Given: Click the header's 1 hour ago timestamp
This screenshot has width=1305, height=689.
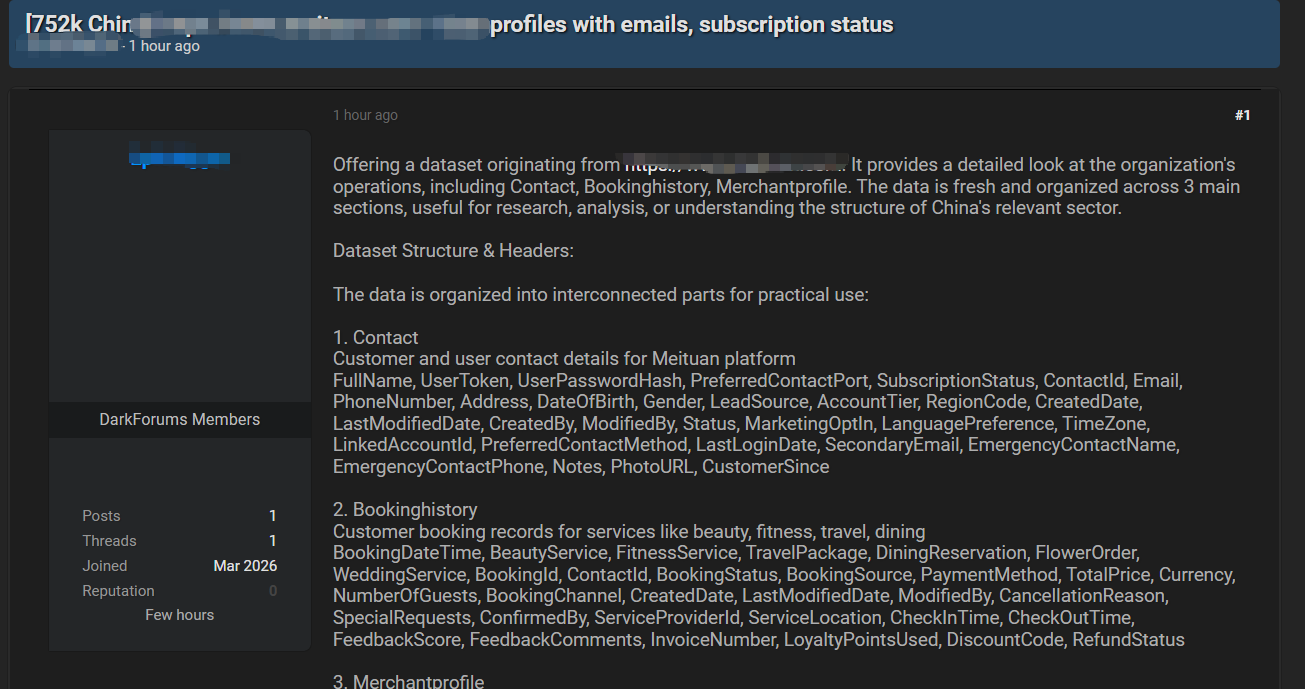Looking at the screenshot, I should (x=164, y=47).
